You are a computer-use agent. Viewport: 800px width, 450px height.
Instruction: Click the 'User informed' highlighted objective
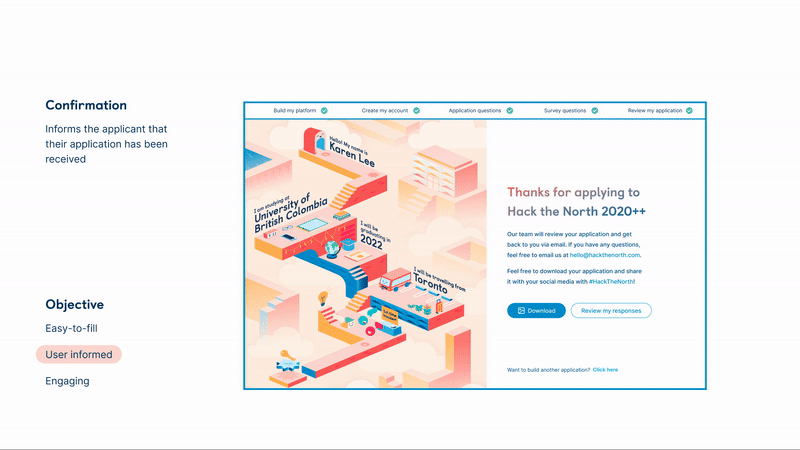click(79, 354)
